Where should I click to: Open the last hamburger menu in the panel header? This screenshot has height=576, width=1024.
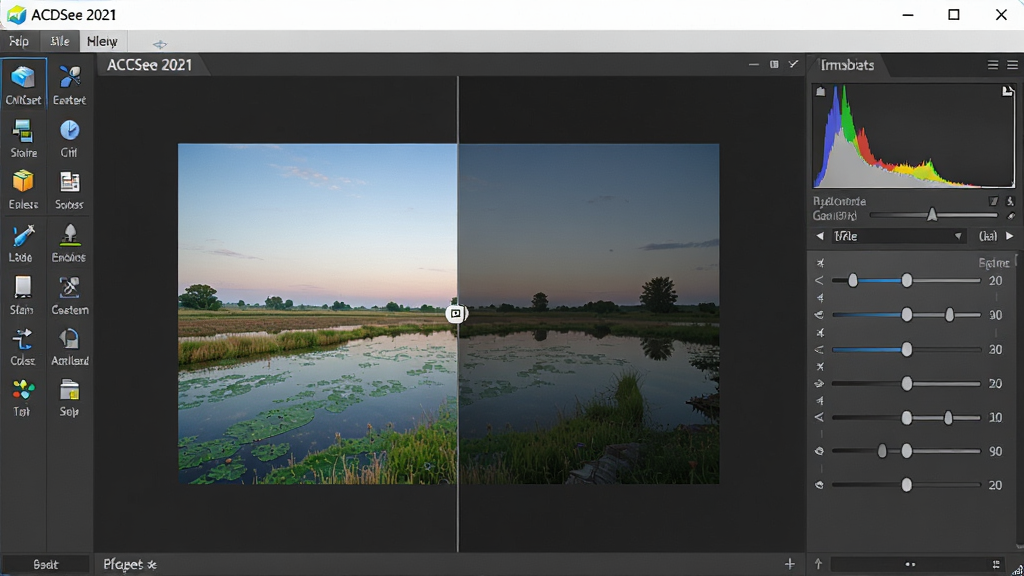[1012, 65]
